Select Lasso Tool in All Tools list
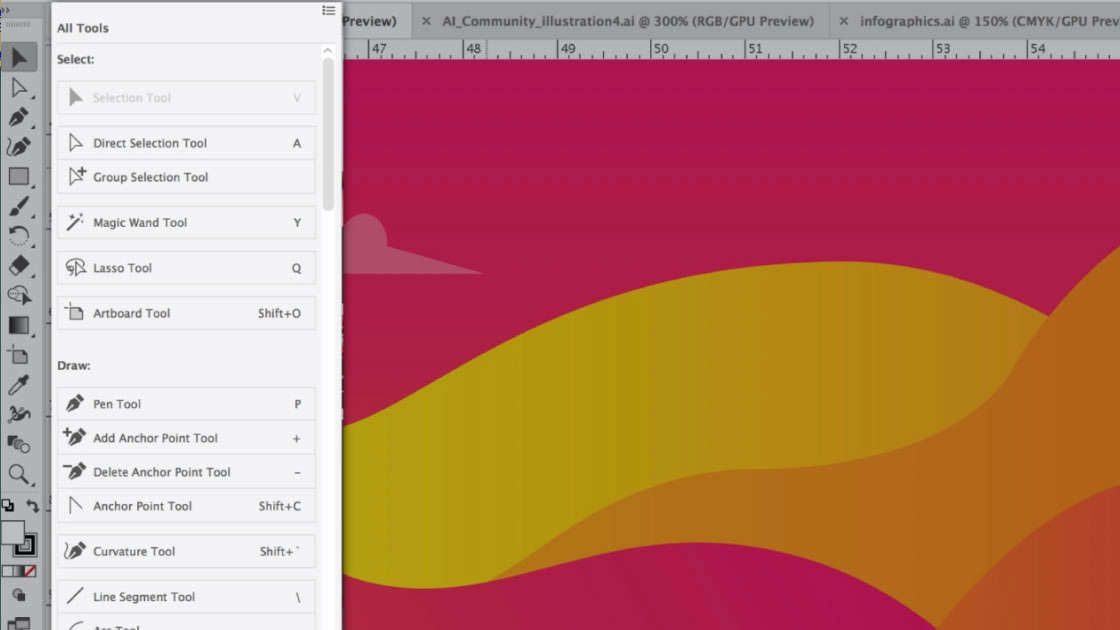This screenshot has width=1120, height=630. pos(186,268)
